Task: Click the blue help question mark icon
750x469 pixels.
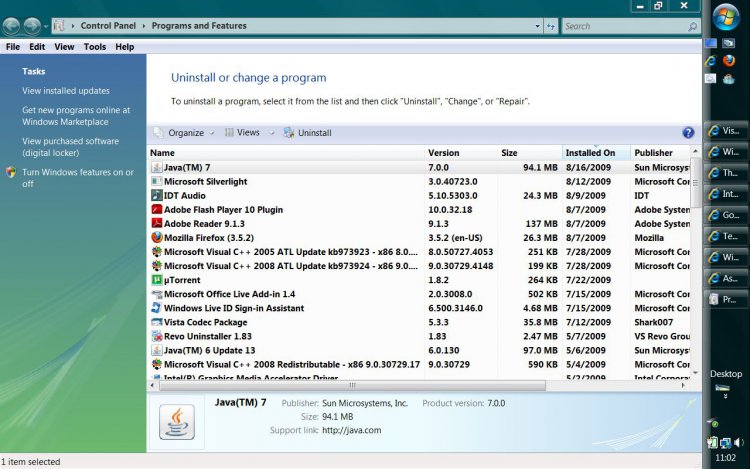Action: pyautogui.click(x=688, y=132)
